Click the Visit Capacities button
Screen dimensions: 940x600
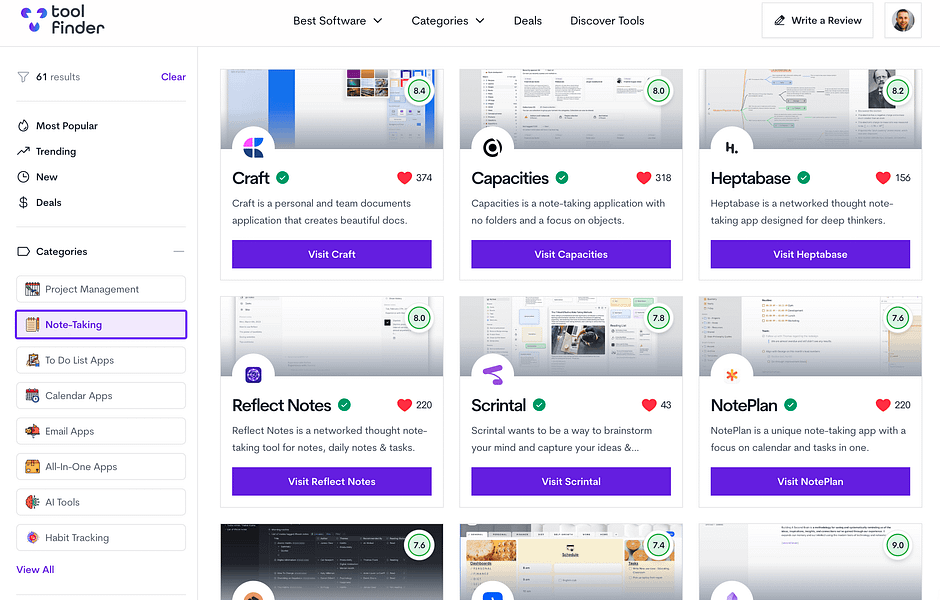(x=571, y=254)
